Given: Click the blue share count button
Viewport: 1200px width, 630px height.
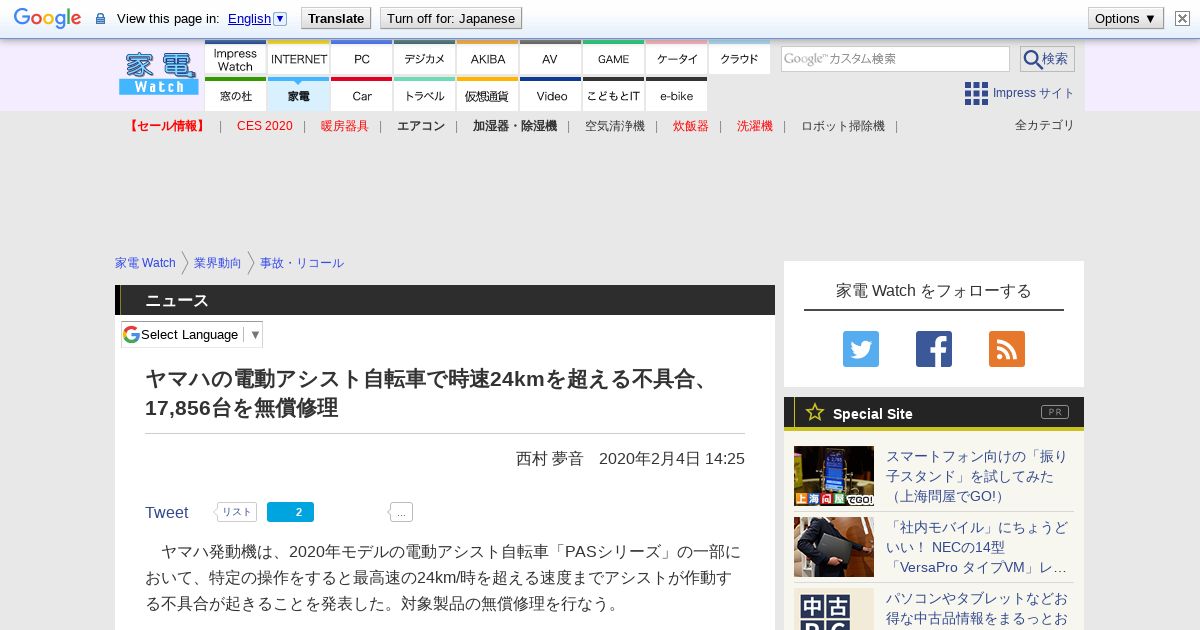Looking at the screenshot, I should [x=290, y=512].
